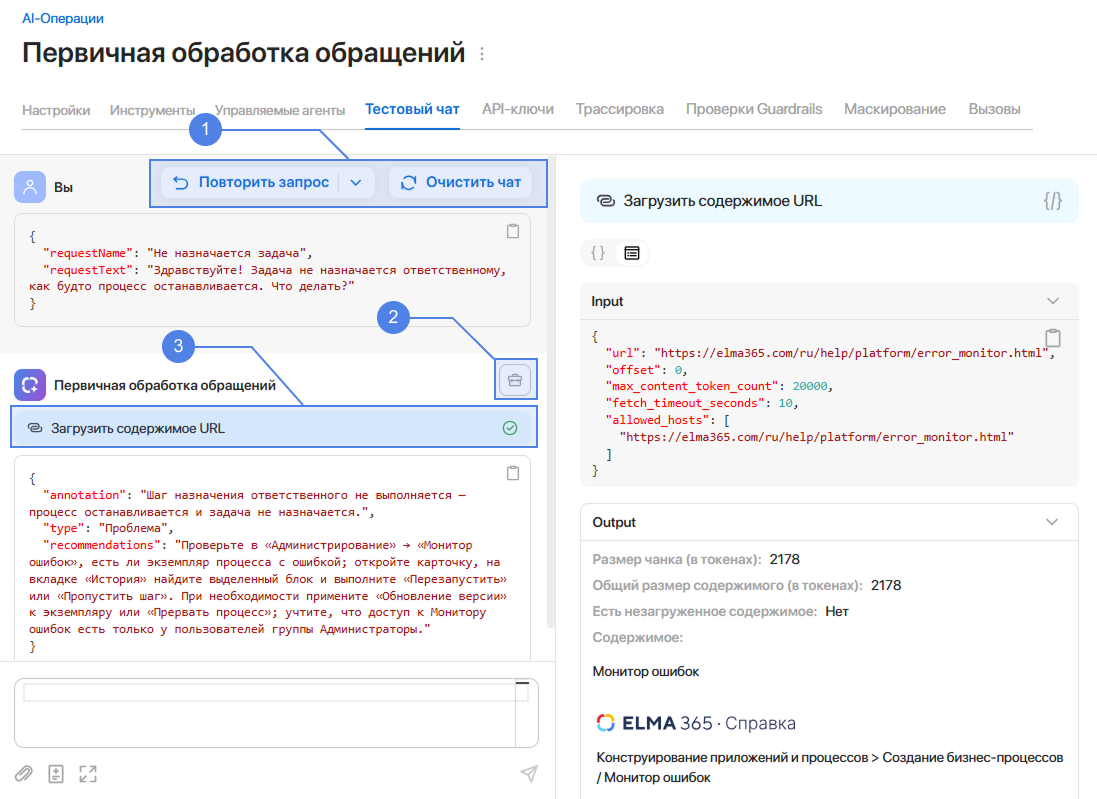
Task: Click the ELMA 365 logo in output content
Action: pos(696,723)
